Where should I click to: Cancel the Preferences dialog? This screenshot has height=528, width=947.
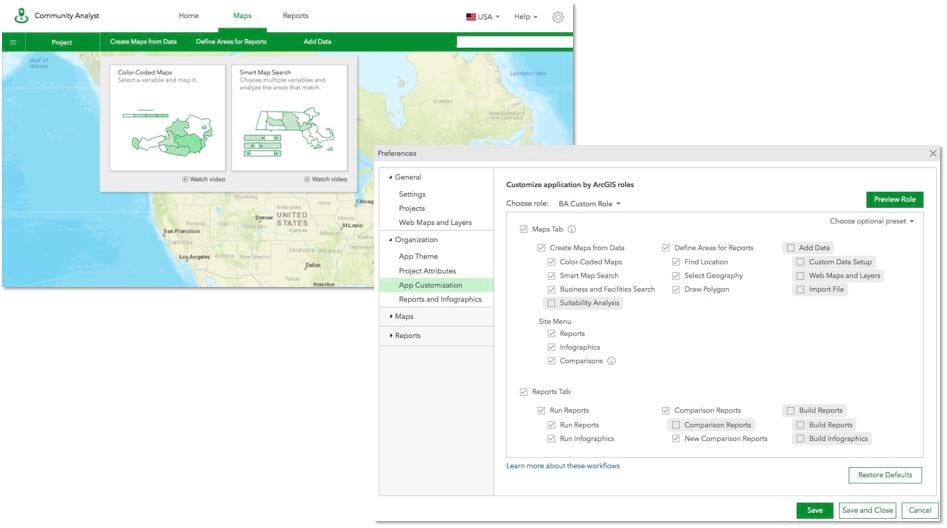pyautogui.click(x=920, y=510)
